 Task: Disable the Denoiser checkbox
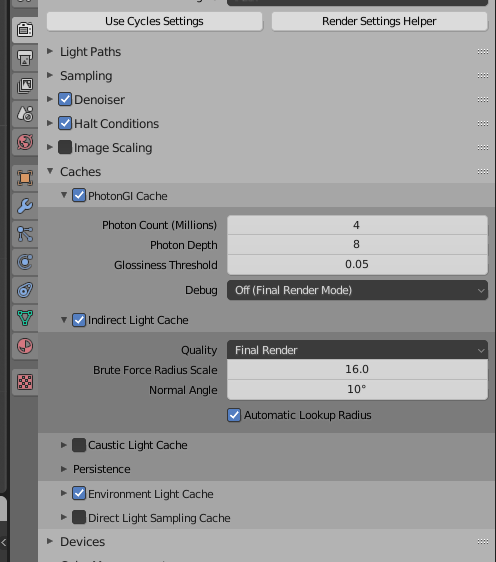[65, 99]
